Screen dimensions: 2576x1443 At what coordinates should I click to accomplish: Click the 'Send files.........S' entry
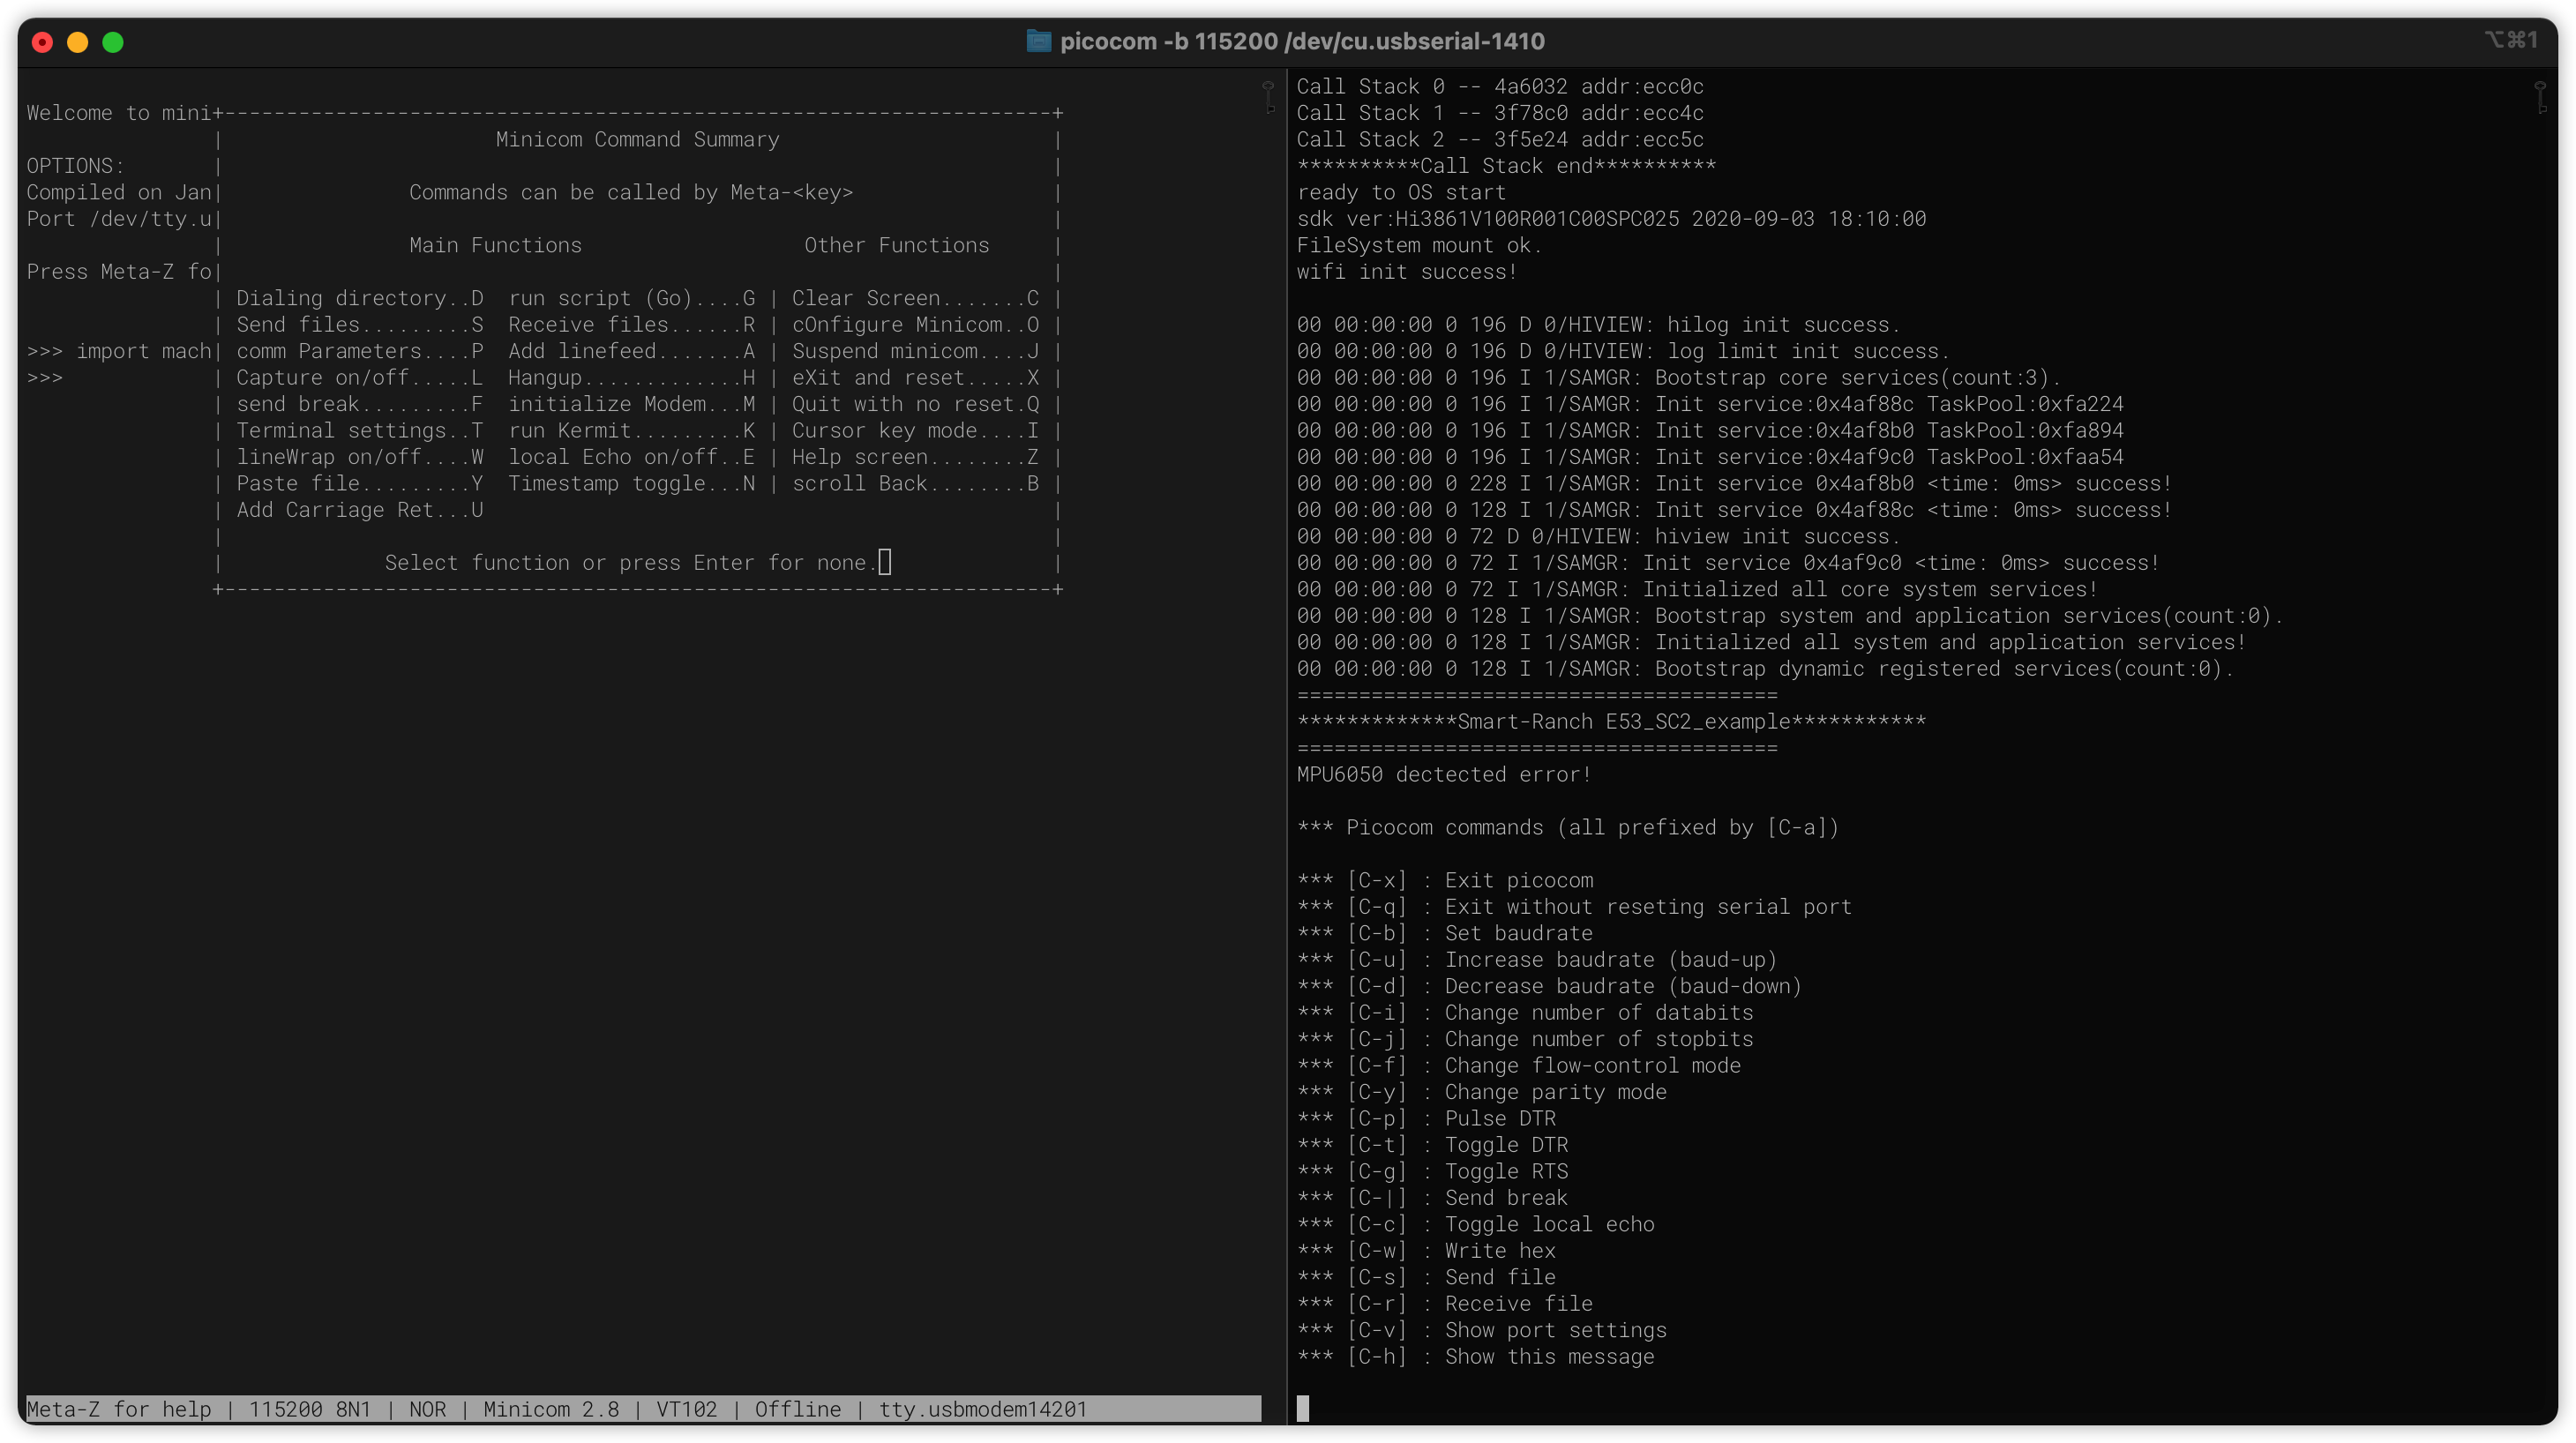click(360, 324)
